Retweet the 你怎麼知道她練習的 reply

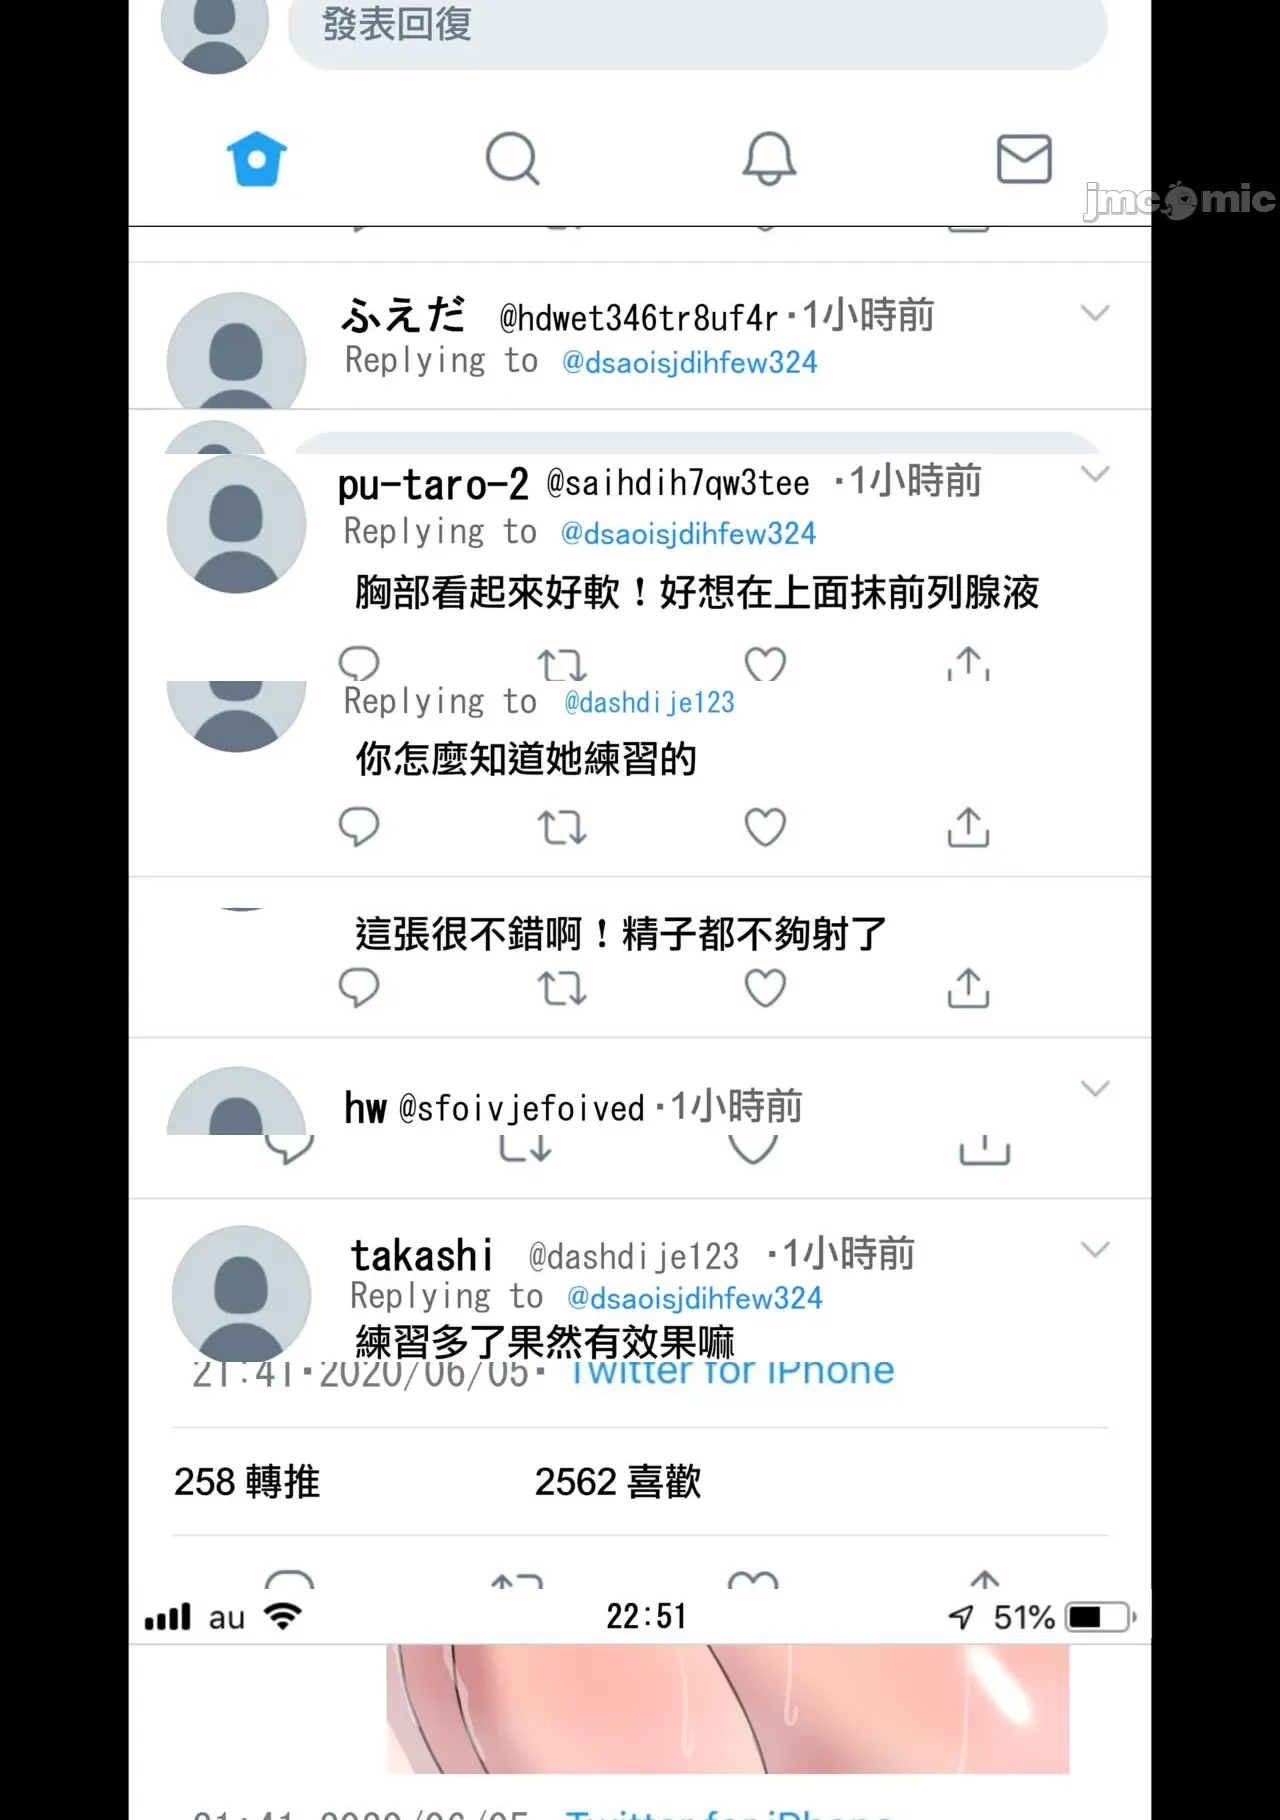pyautogui.click(x=562, y=828)
